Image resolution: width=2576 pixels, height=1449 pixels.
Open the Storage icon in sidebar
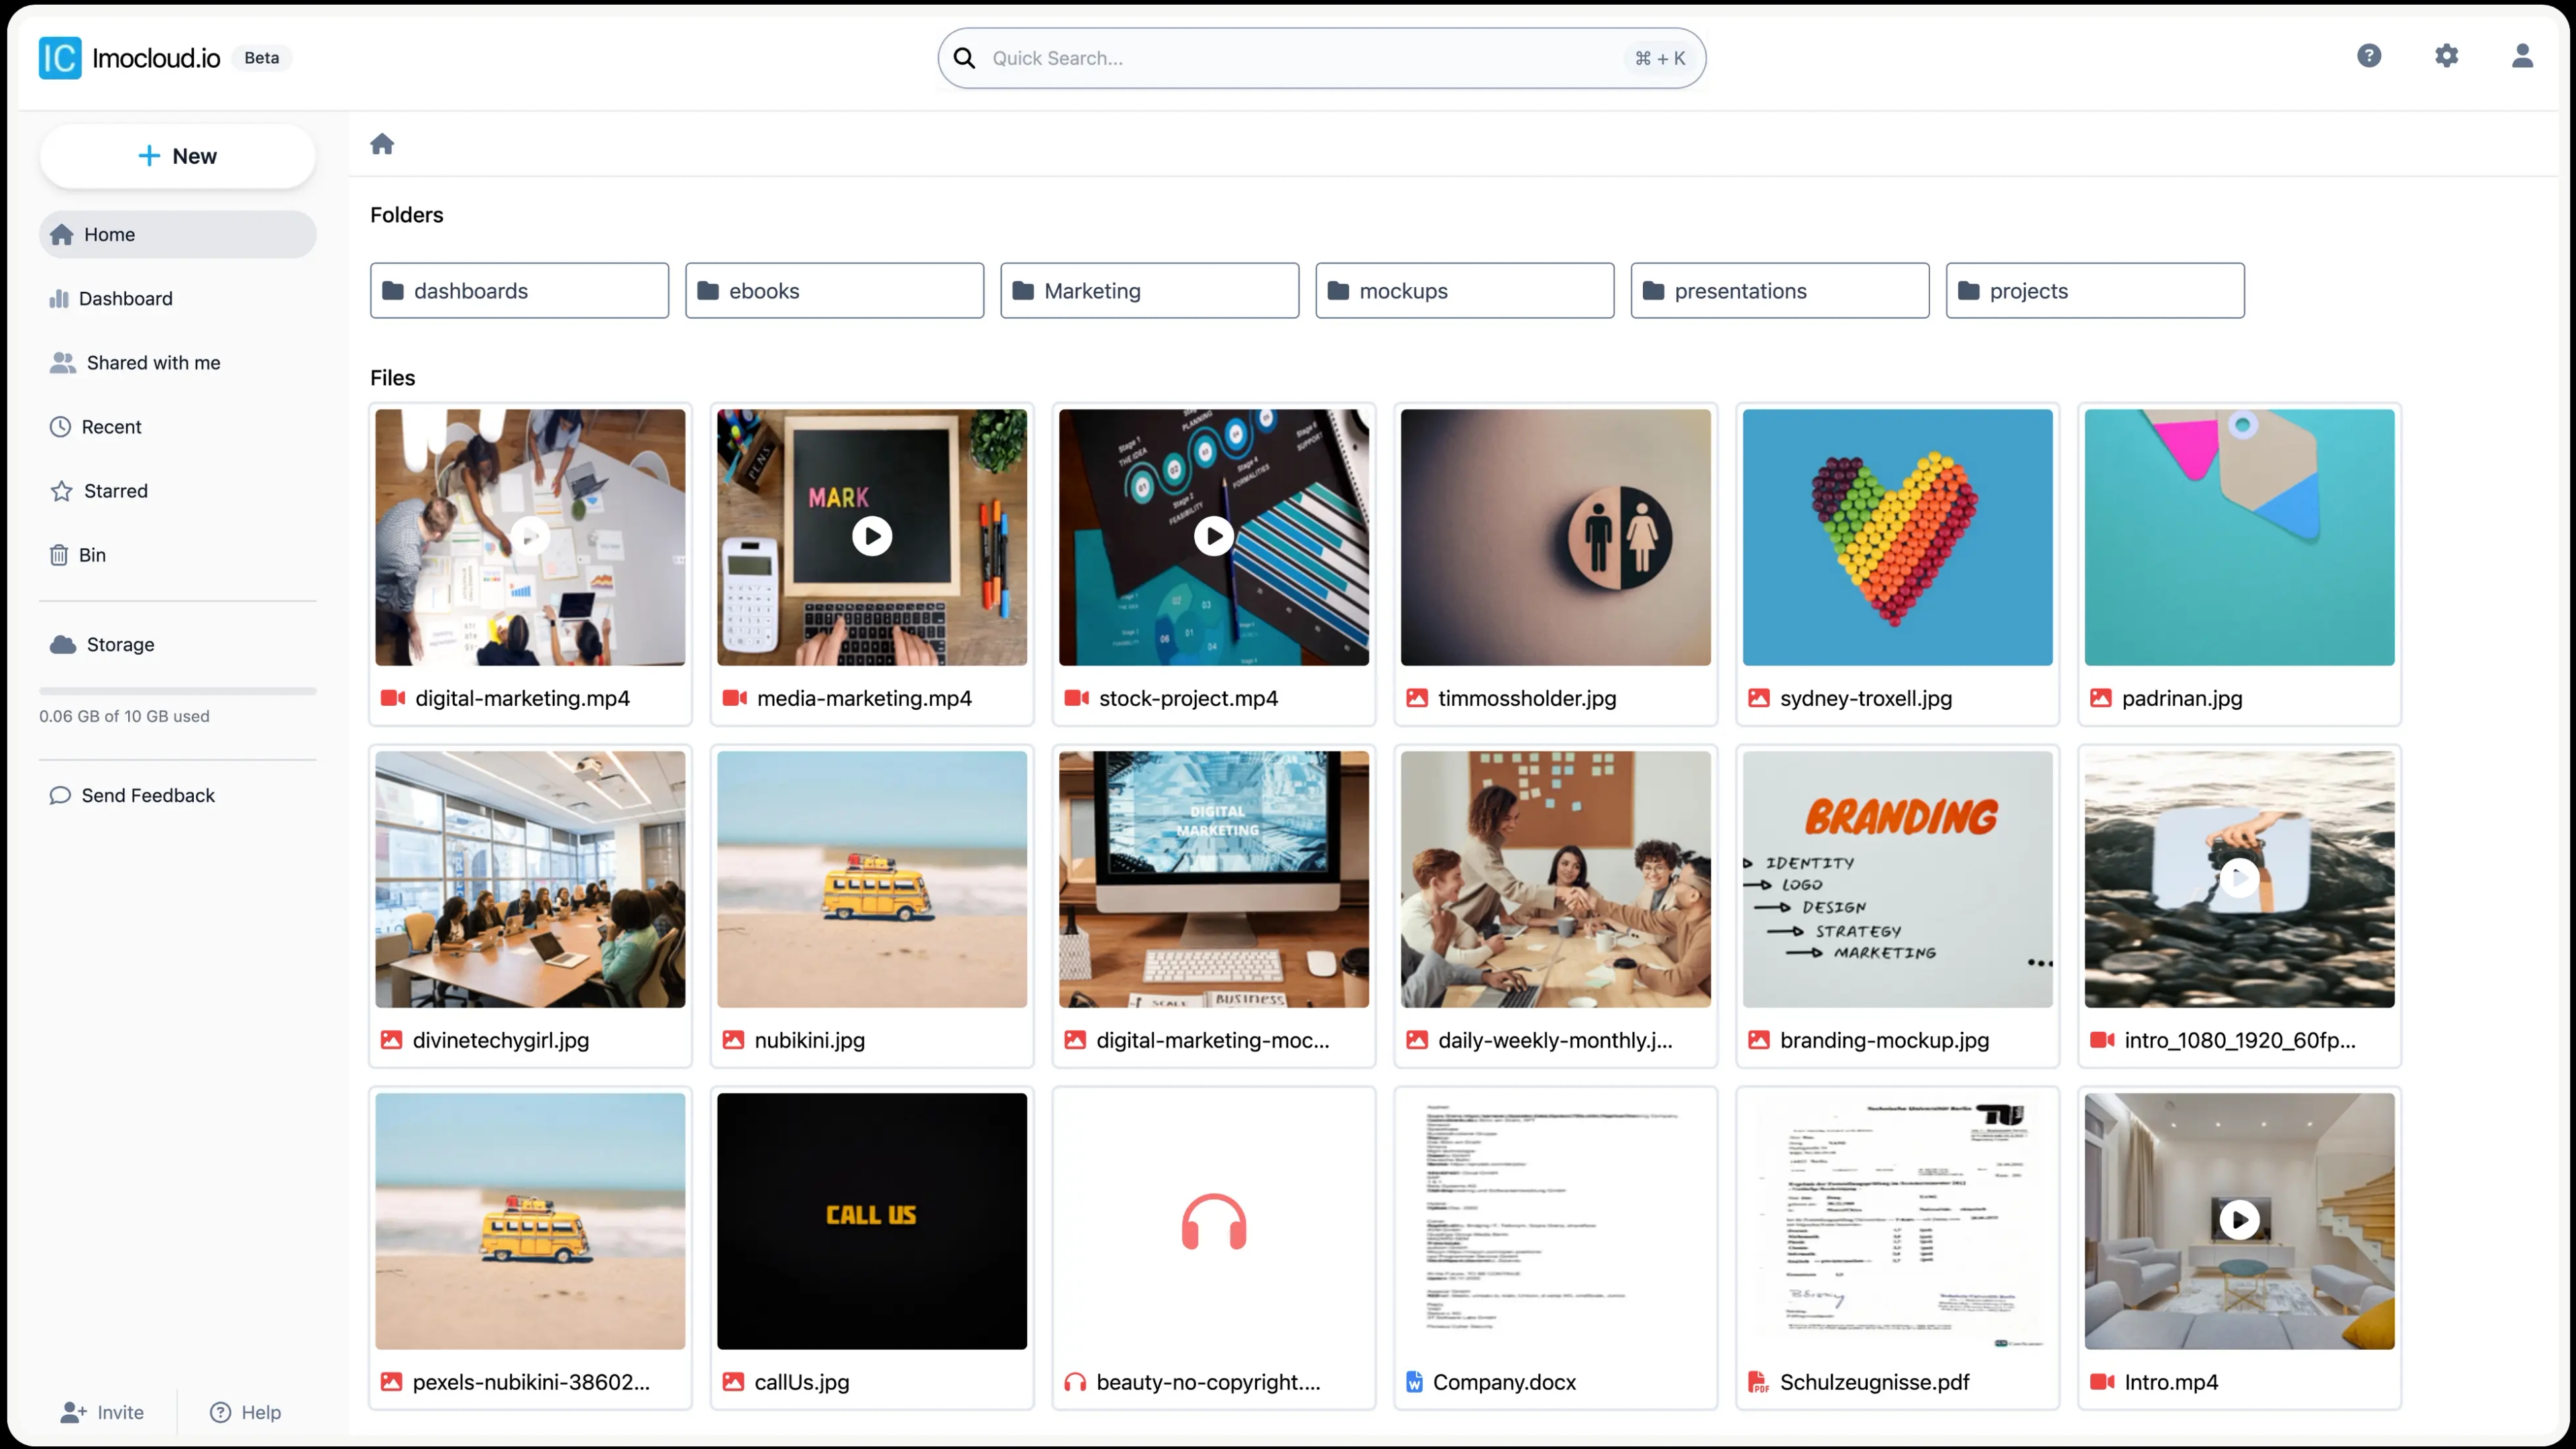[62, 642]
